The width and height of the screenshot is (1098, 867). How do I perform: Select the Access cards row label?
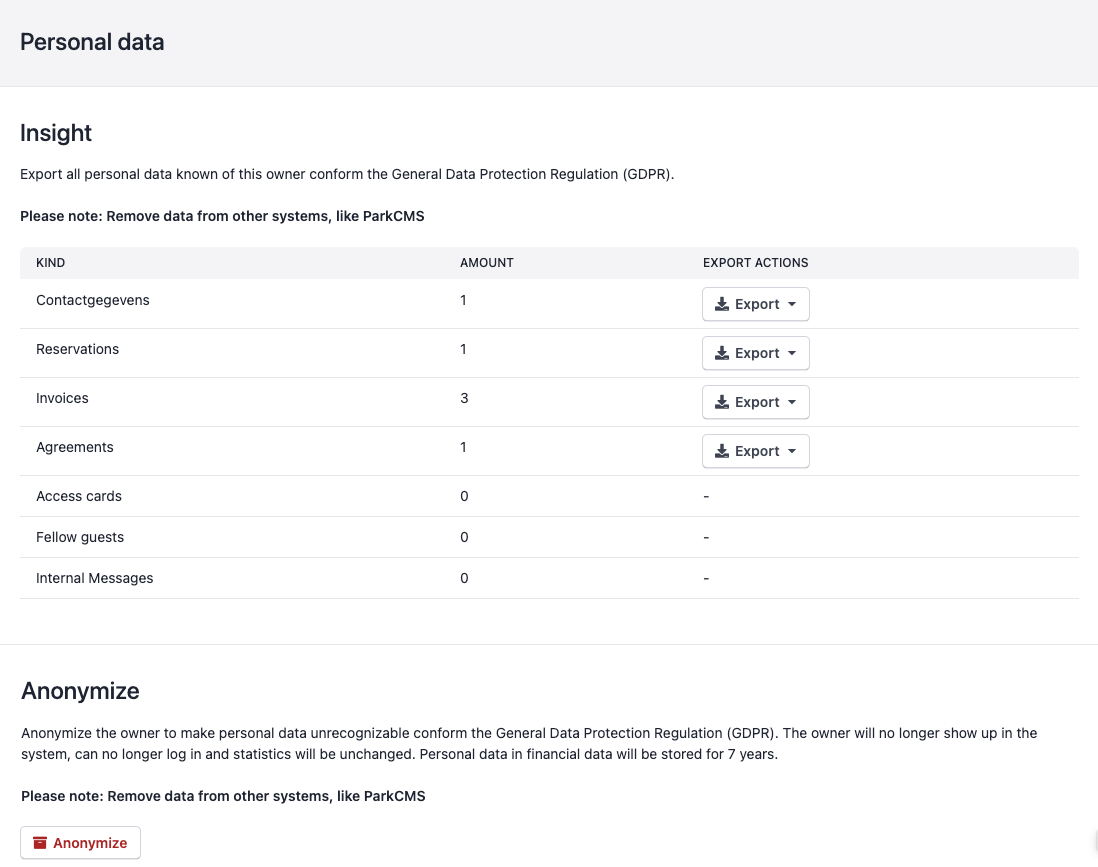[79, 496]
